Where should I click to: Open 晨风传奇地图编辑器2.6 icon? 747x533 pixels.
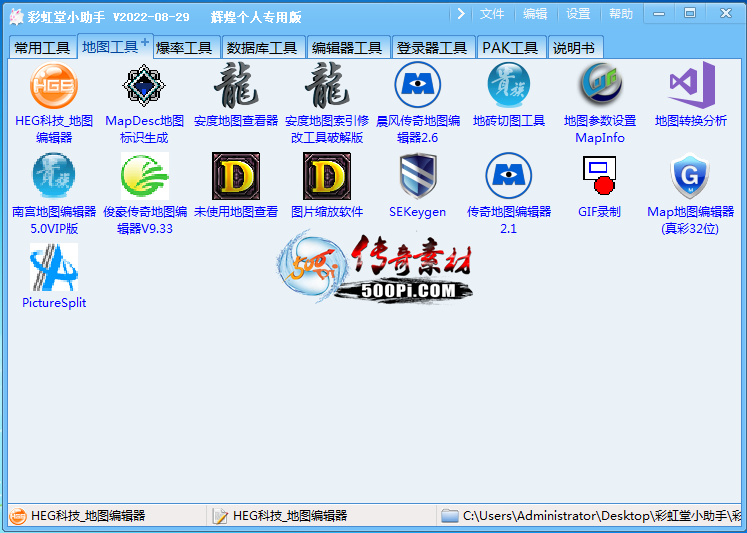418,86
